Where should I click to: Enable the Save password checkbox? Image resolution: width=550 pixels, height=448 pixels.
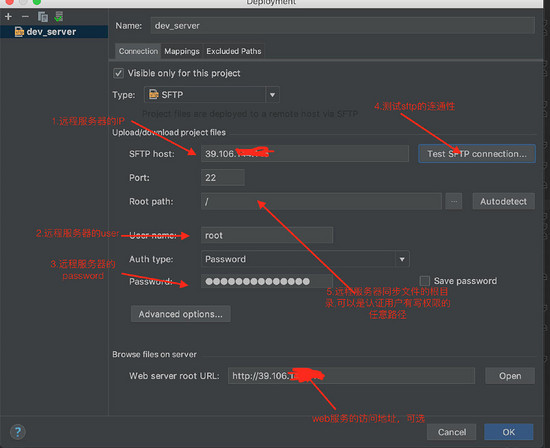tap(424, 281)
